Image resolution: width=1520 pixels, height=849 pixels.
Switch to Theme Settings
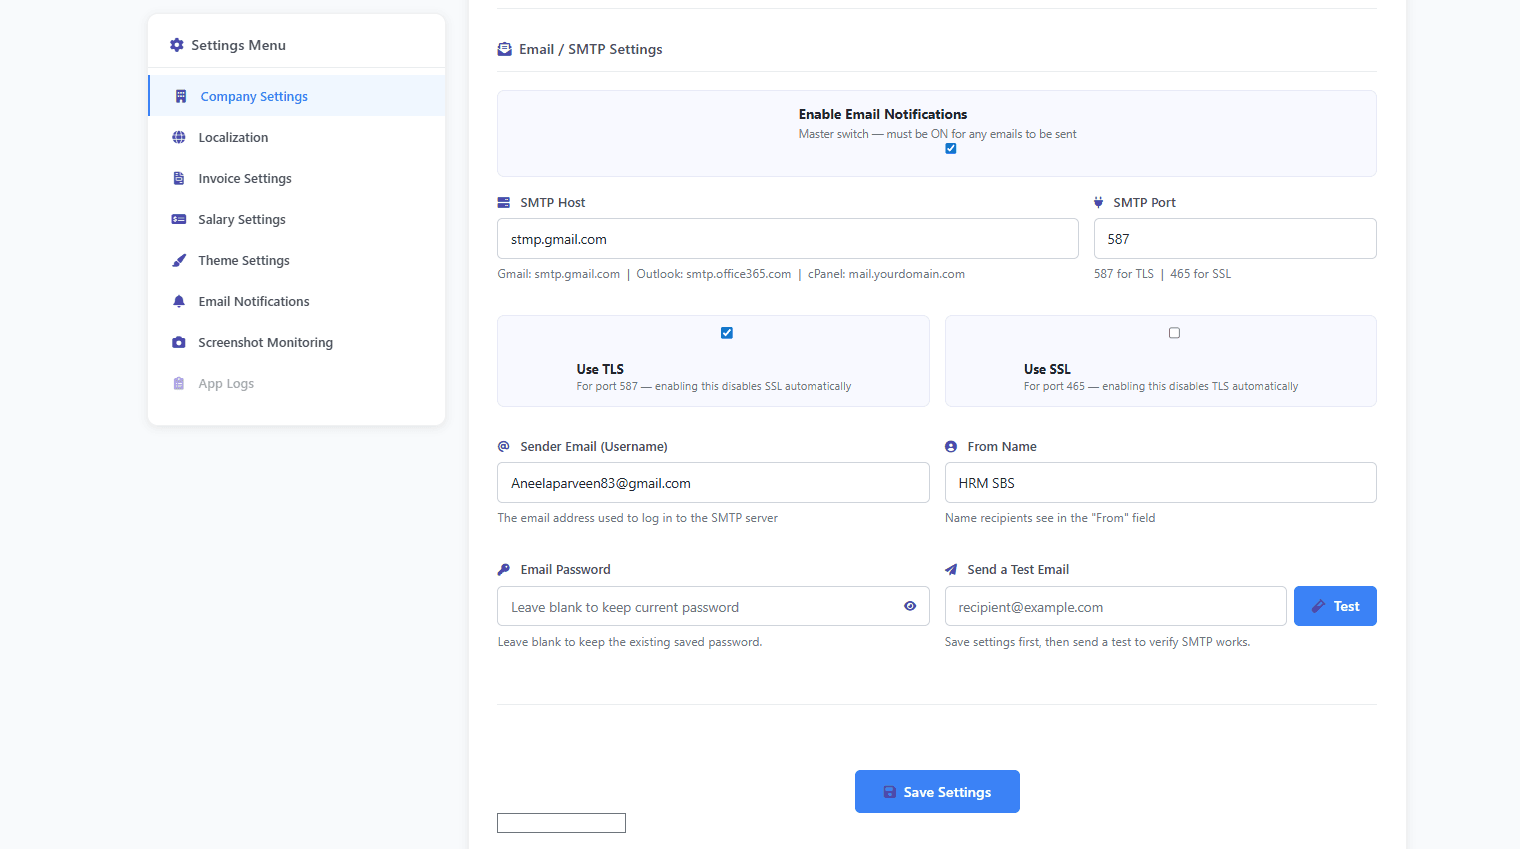pos(297,260)
